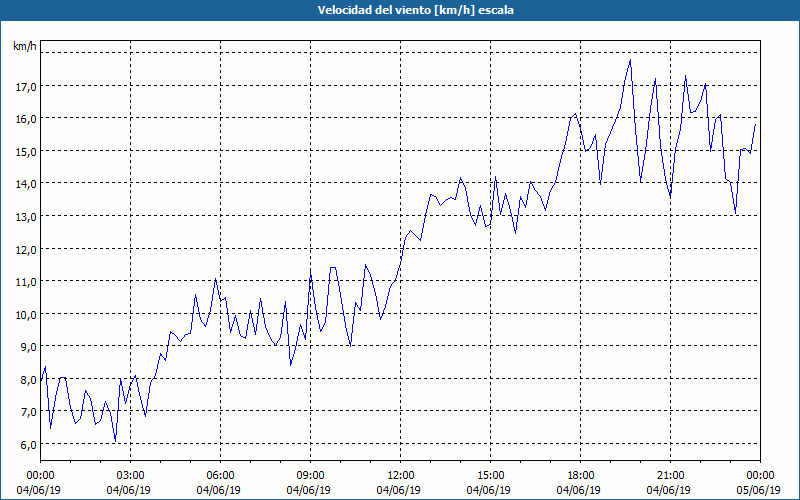Click the lowest dip of the blue wind line
The image size is (800, 500).
point(115,441)
